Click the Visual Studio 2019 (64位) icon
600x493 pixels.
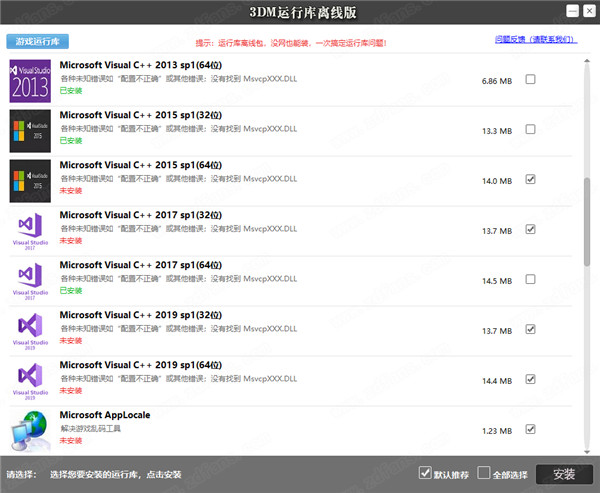coord(30,379)
